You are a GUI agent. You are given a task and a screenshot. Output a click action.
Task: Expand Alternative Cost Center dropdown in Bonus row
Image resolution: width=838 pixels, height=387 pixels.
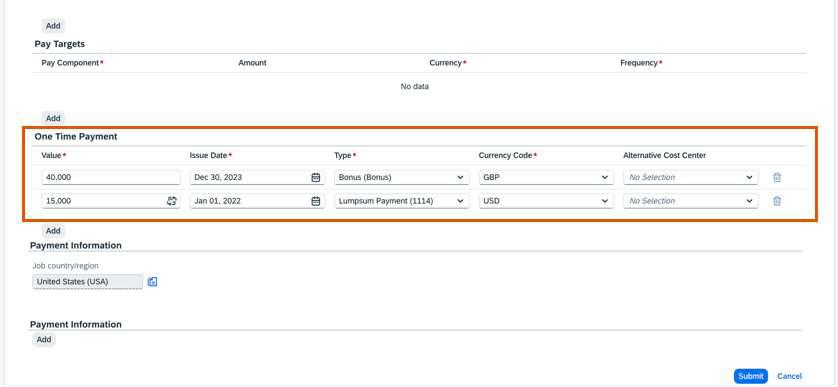(690, 177)
